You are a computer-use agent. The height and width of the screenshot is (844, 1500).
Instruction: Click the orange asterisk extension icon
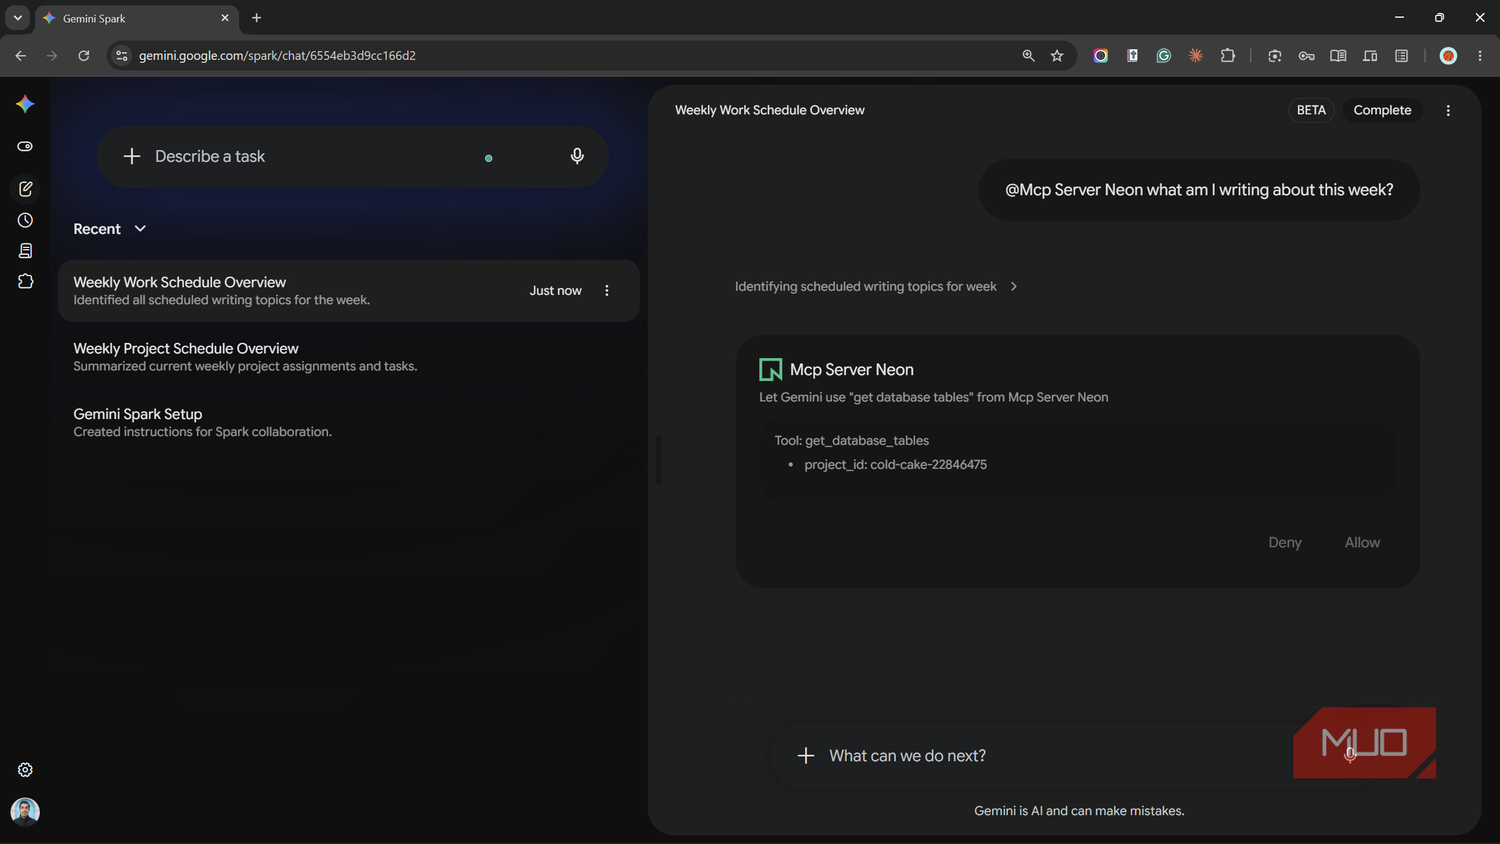tap(1196, 56)
